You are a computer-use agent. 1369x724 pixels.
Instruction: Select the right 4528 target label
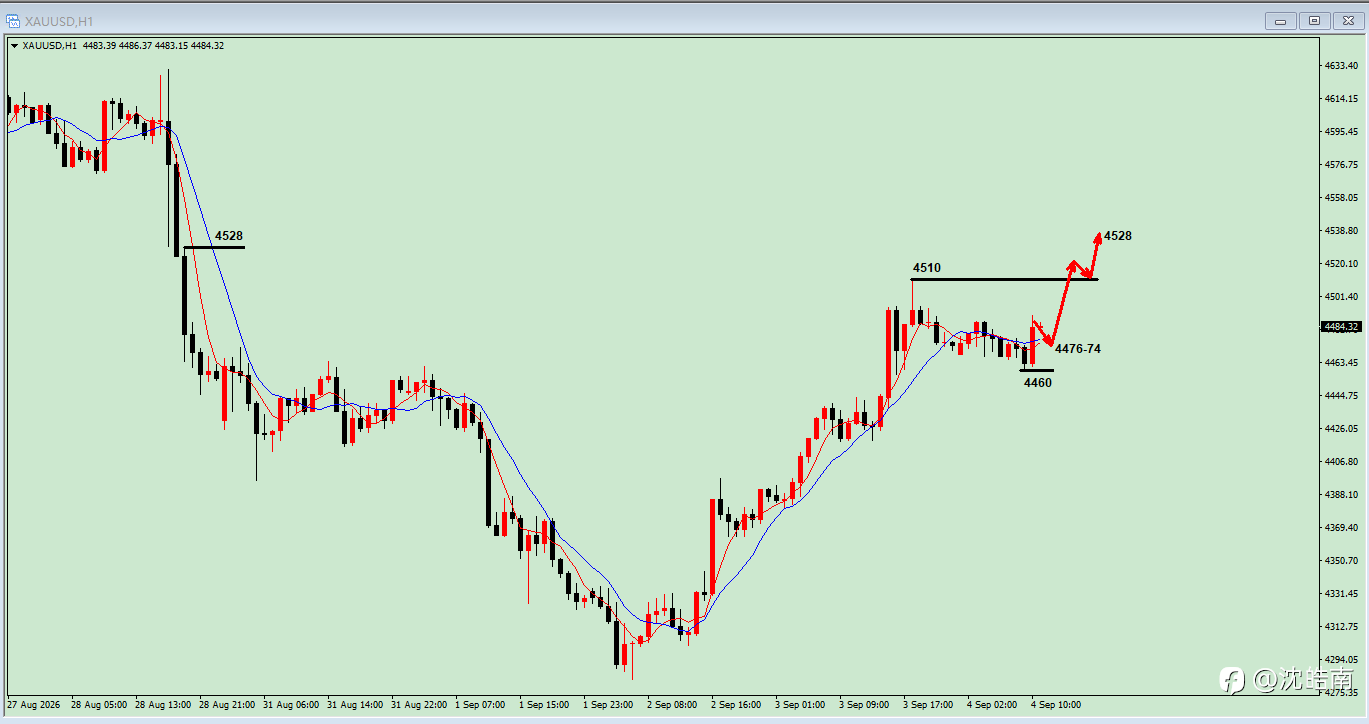pos(1118,236)
